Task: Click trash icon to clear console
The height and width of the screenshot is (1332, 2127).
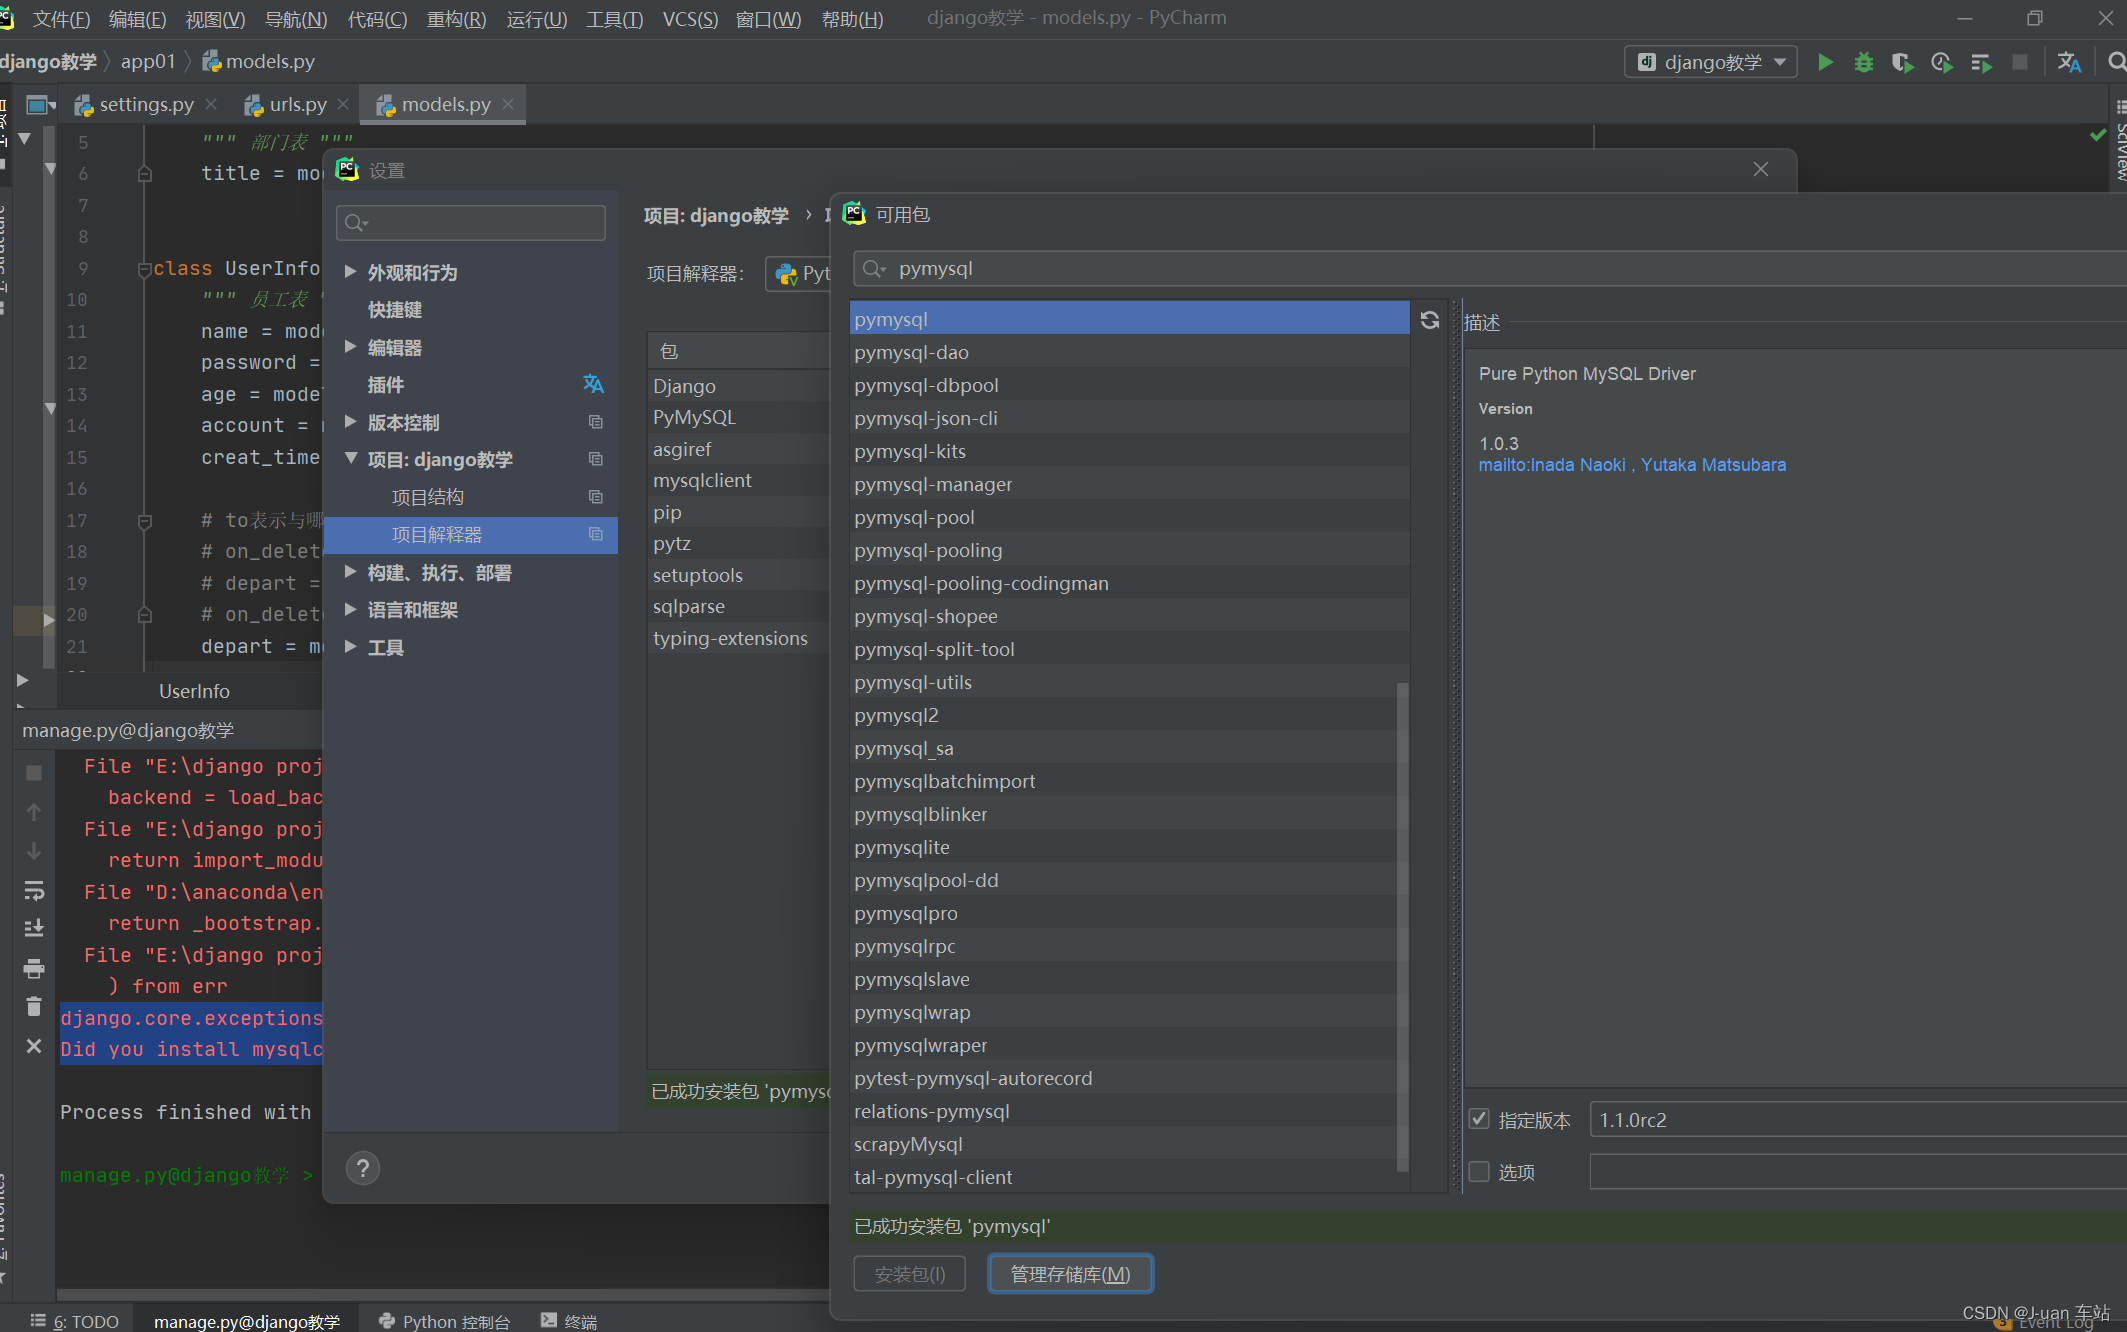Action: click(x=34, y=1007)
